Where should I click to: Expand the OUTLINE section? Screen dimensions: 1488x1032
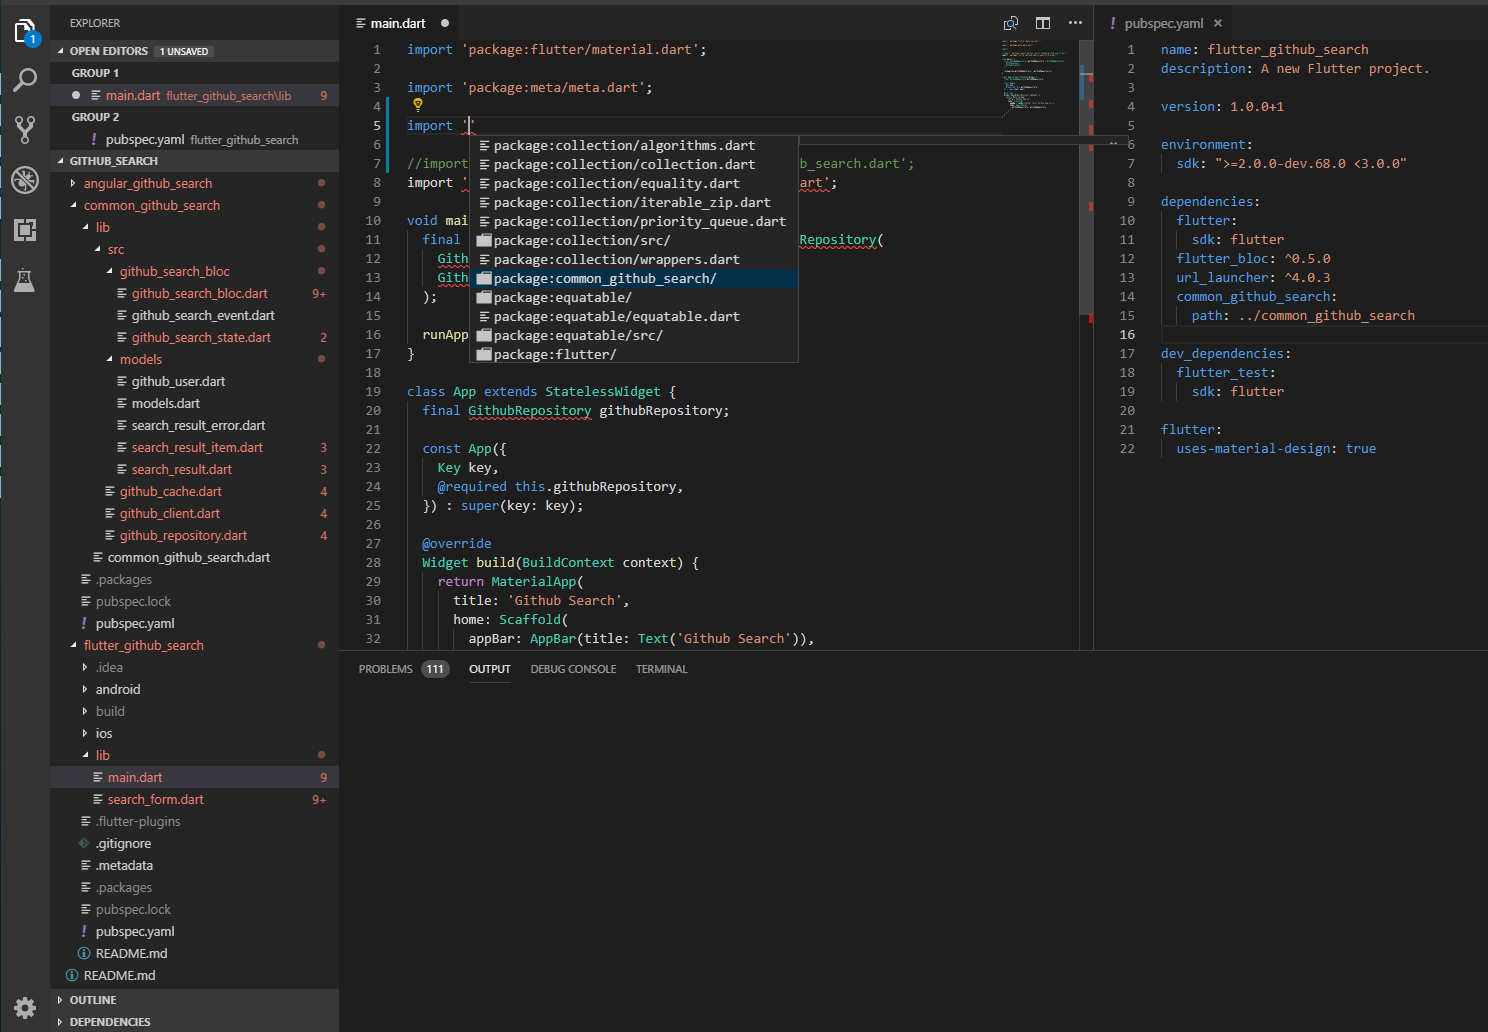click(x=61, y=1000)
